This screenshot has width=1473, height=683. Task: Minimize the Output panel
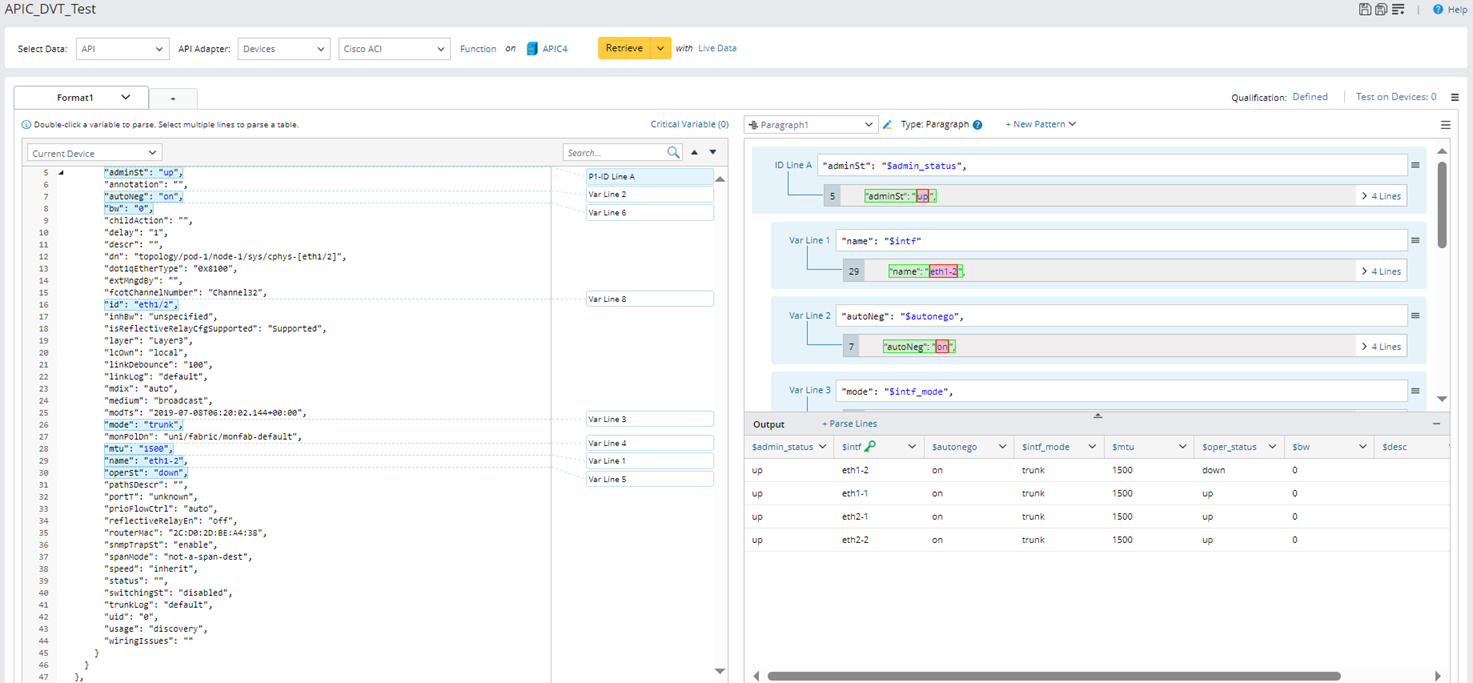(x=1437, y=424)
